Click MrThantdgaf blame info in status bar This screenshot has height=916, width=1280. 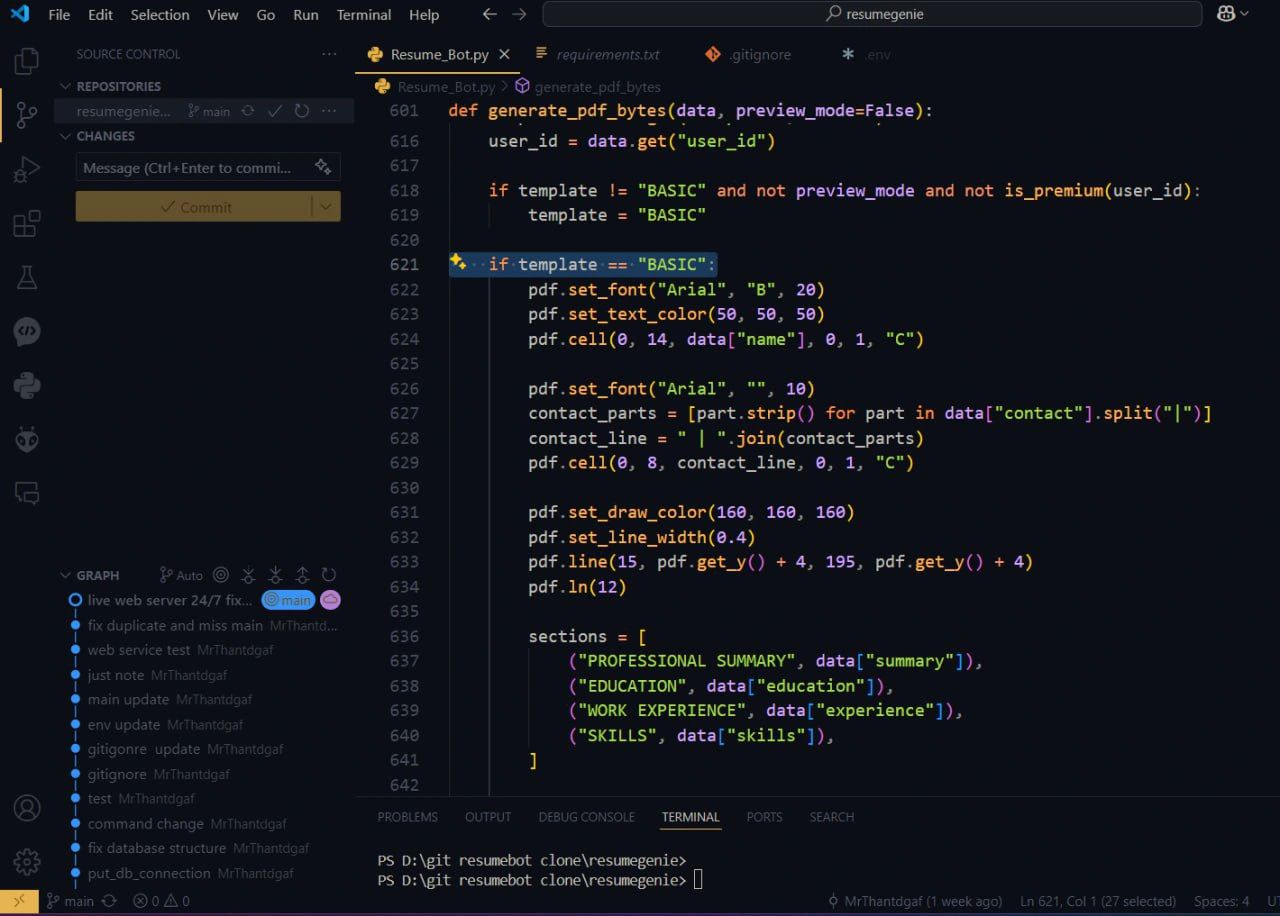[x=915, y=901]
